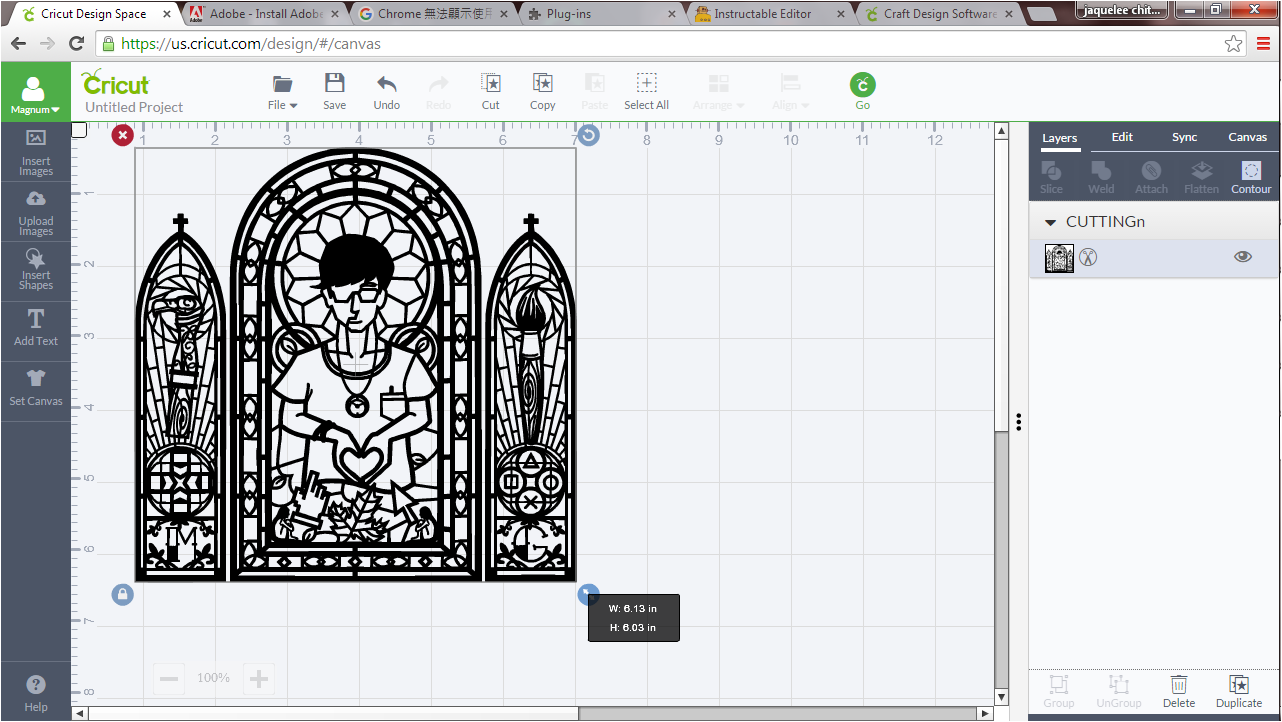
Task: Switch to the Canvas tab
Action: (x=1248, y=137)
